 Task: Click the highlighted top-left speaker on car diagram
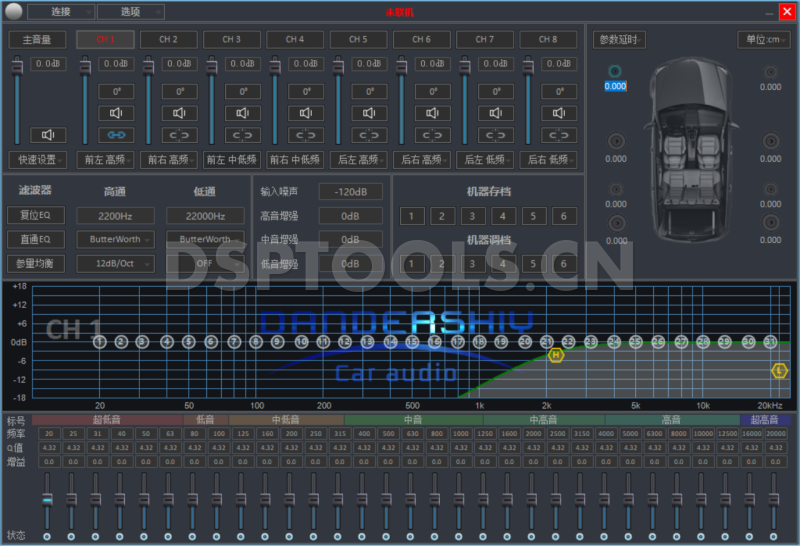[615, 72]
